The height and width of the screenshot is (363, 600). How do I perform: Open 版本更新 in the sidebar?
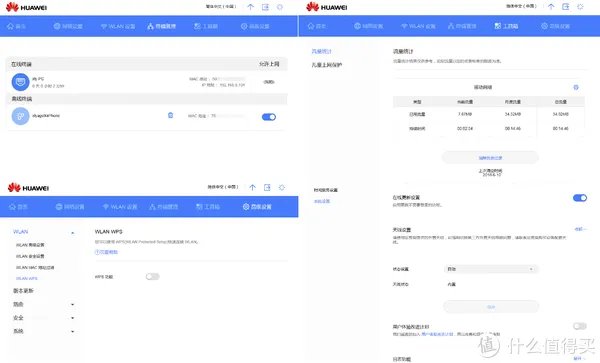pyautogui.click(x=23, y=291)
